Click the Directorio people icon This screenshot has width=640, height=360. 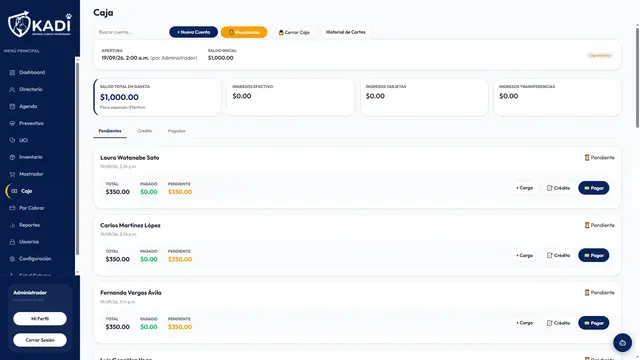point(12,89)
